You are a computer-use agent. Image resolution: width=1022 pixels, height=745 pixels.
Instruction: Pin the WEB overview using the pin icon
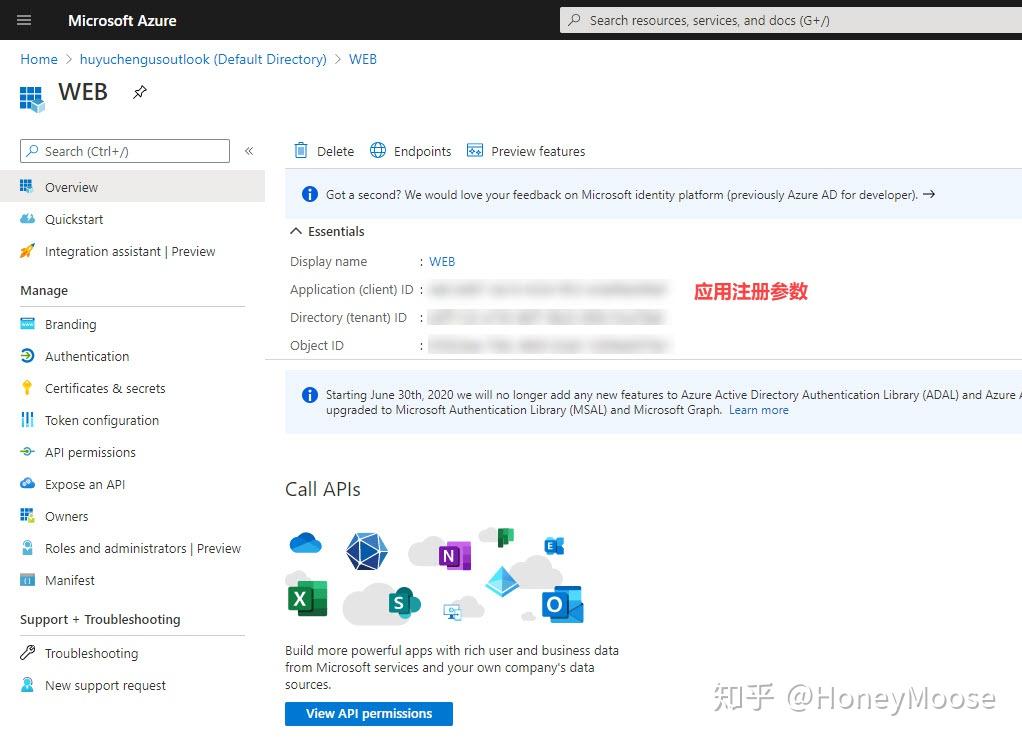(x=139, y=91)
